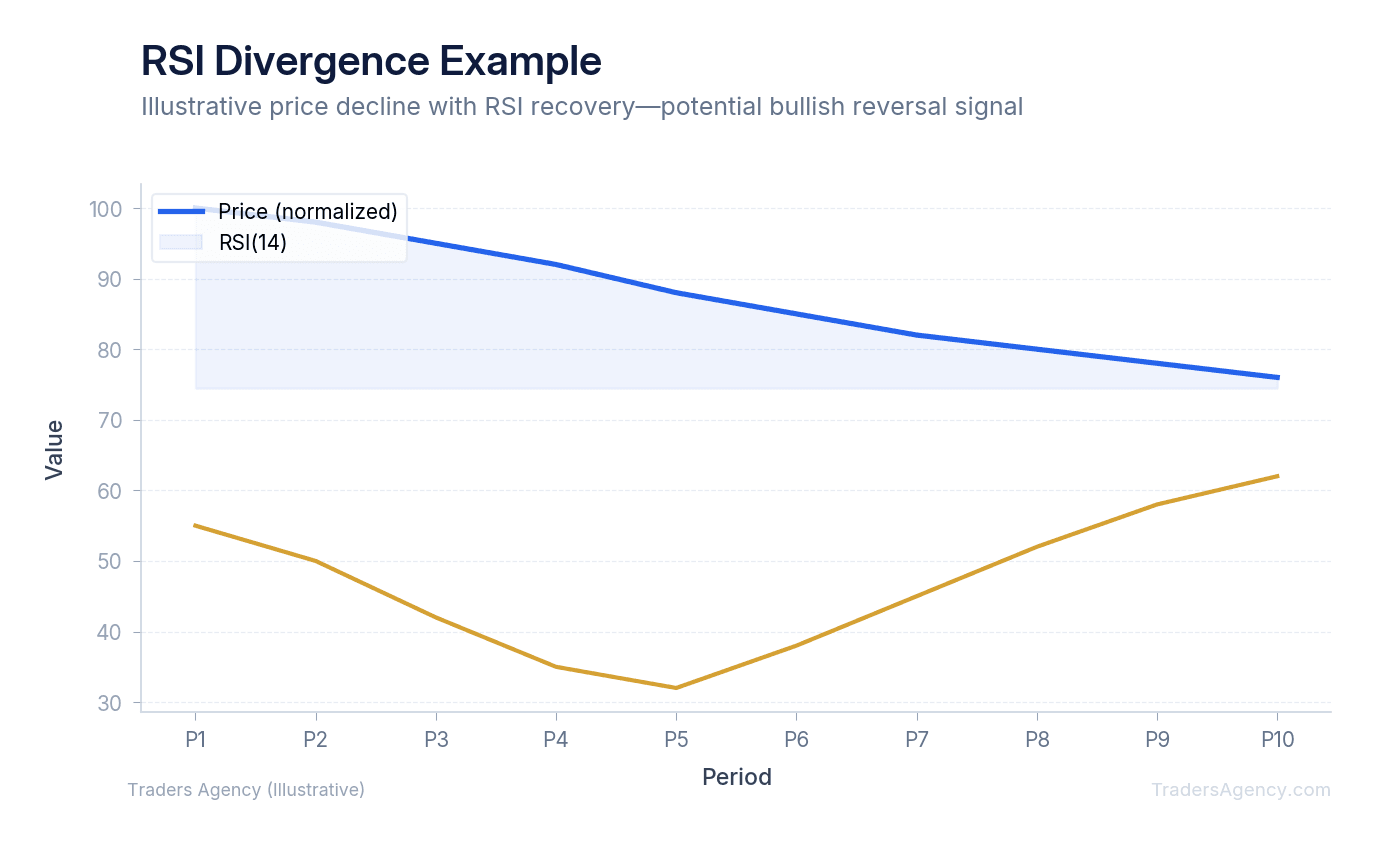Click the RSI(14) legend shaded swatch
Image resolution: width=1376 pixels, height=845 pixels.
(181, 242)
